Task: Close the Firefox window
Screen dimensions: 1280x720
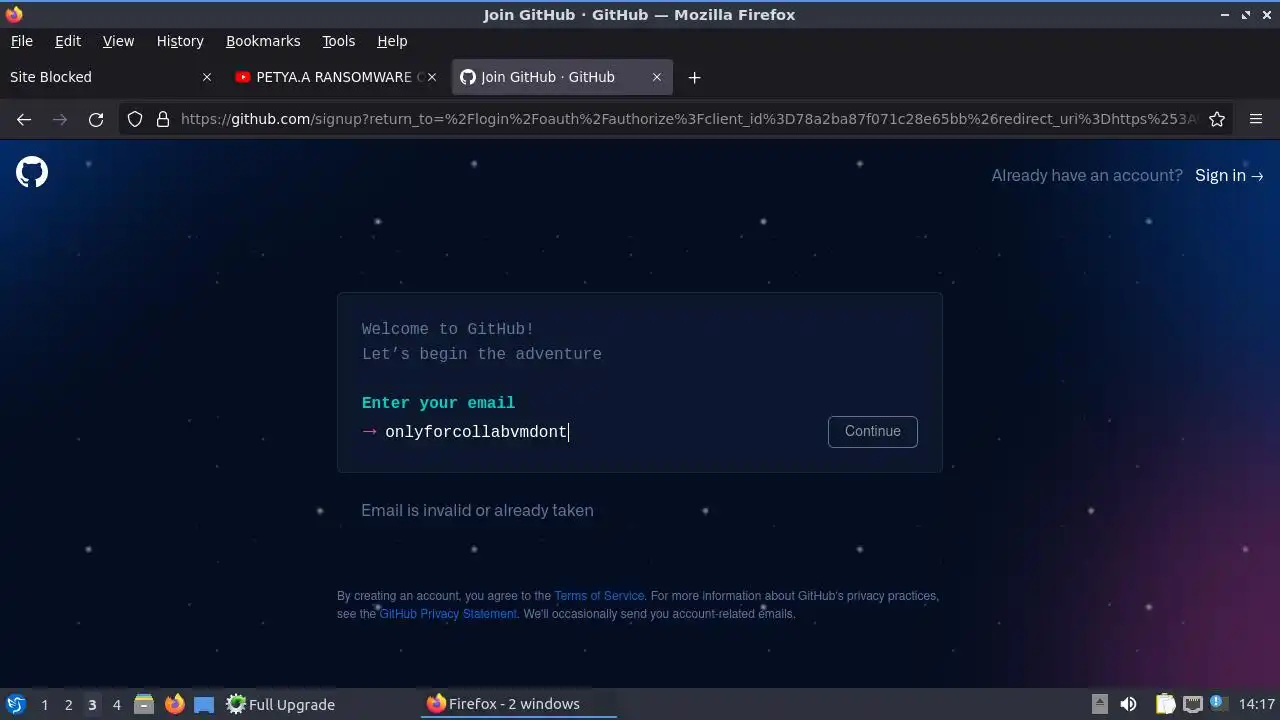Action: click(1266, 15)
